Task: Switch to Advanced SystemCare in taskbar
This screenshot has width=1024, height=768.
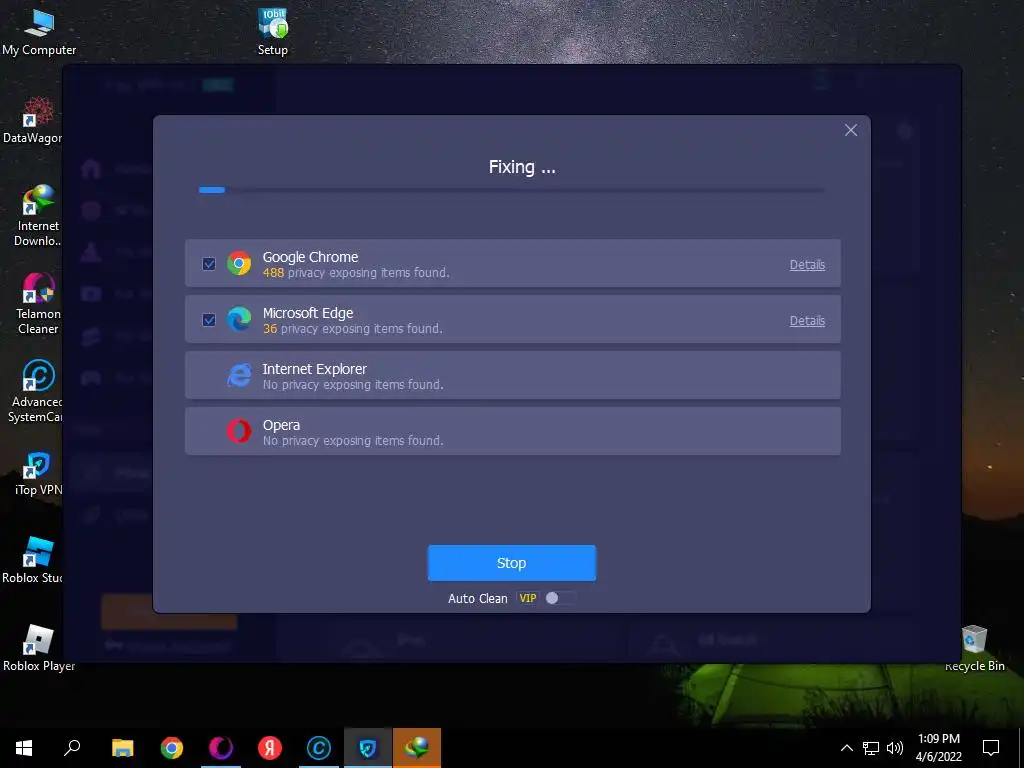Action: [319, 748]
